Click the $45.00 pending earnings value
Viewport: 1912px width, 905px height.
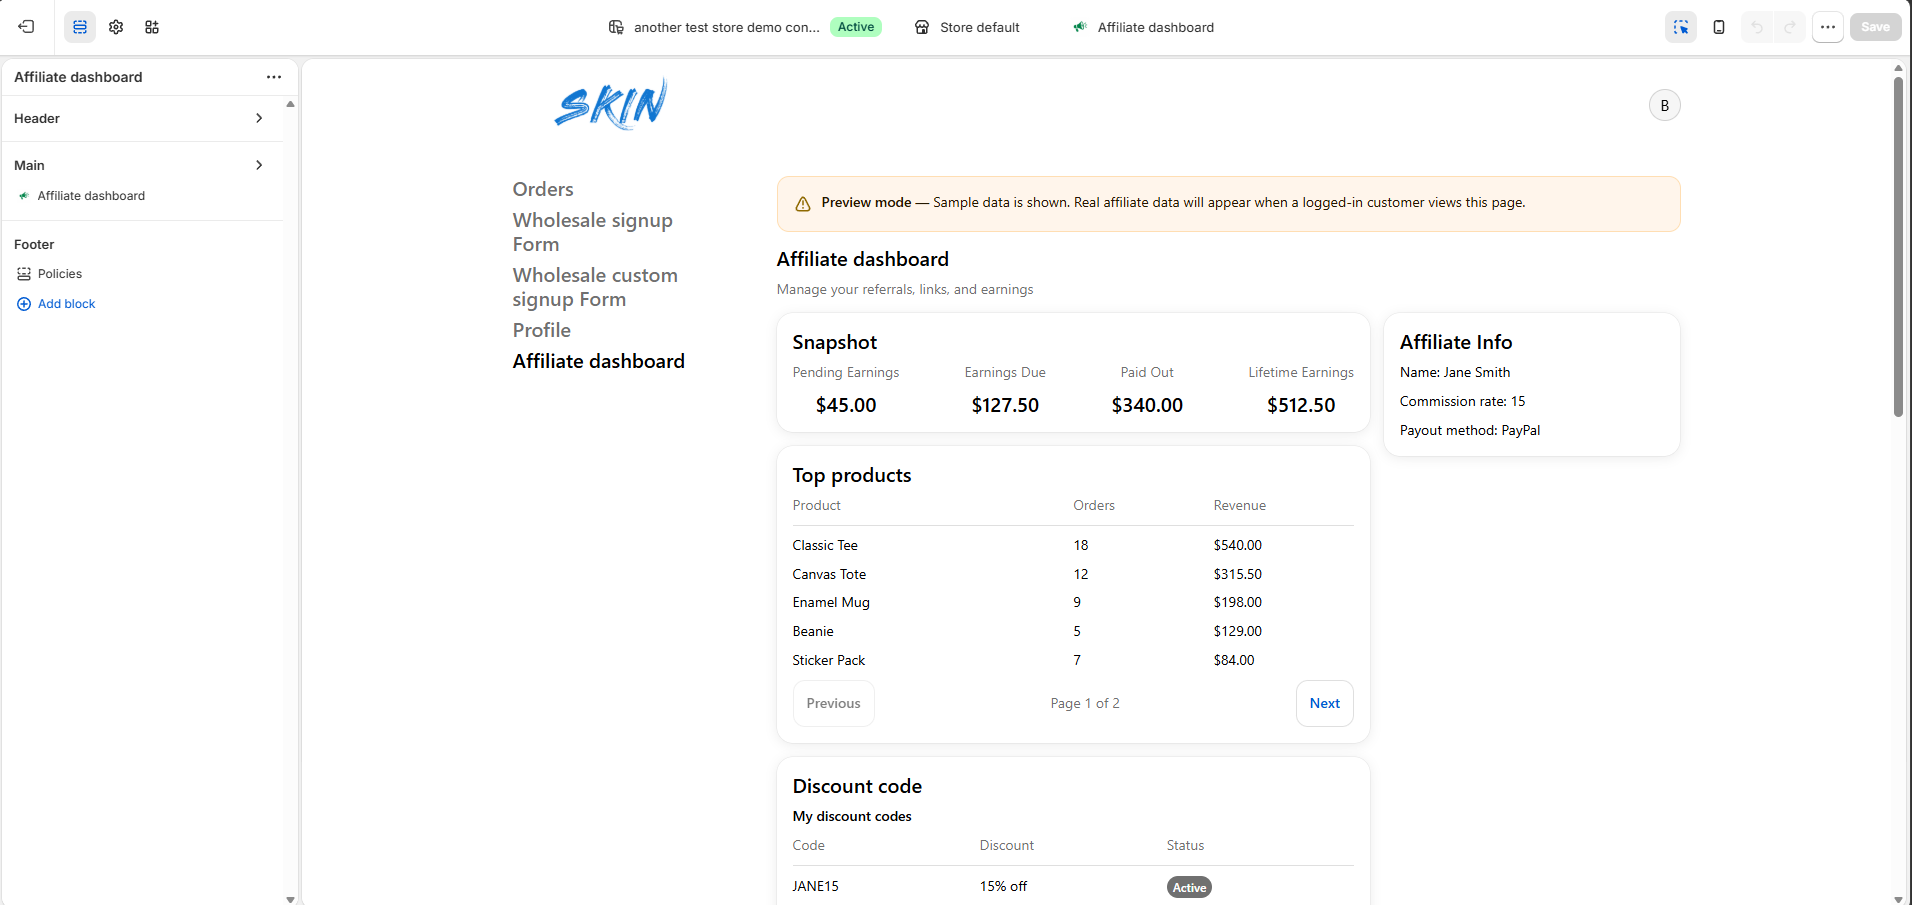click(846, 405)
